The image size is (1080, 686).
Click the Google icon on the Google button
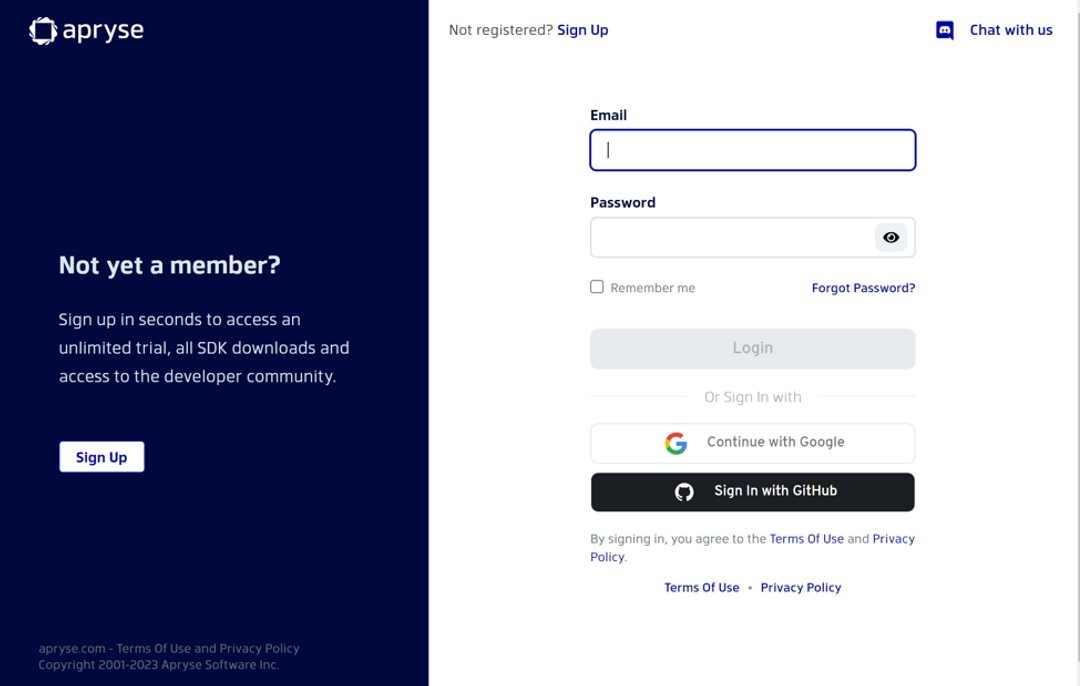coord(676,443)
